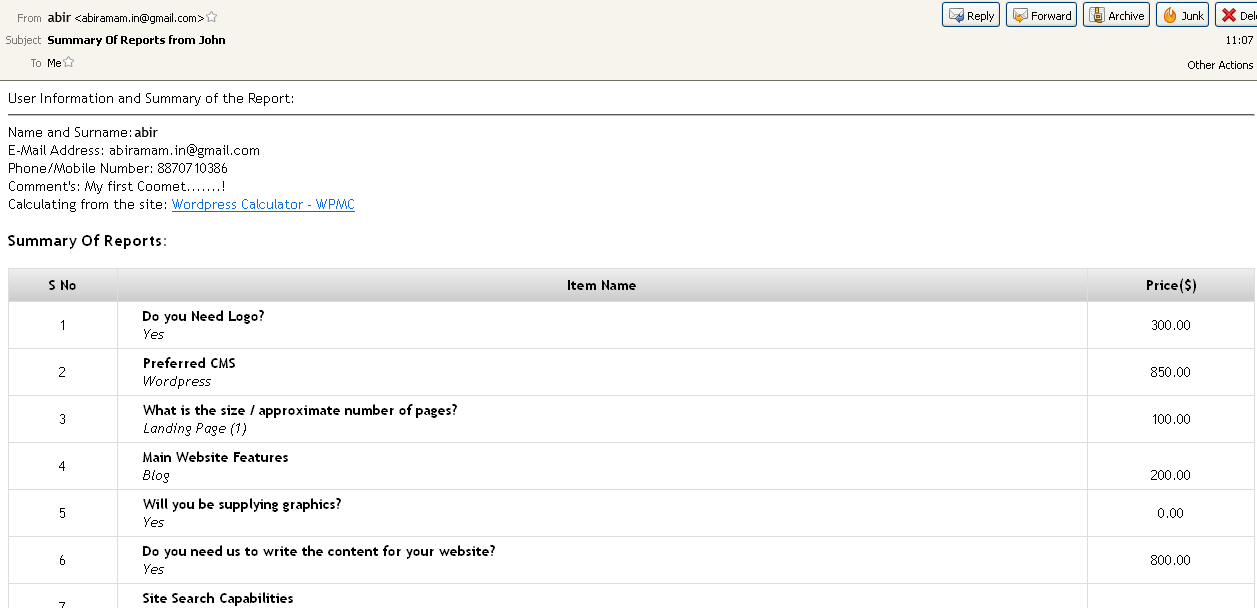This screenshot has width=1257, height=608.
Task: Click the 850.00 price cell
Action: pyautogui.click(x=1170, y=372)
